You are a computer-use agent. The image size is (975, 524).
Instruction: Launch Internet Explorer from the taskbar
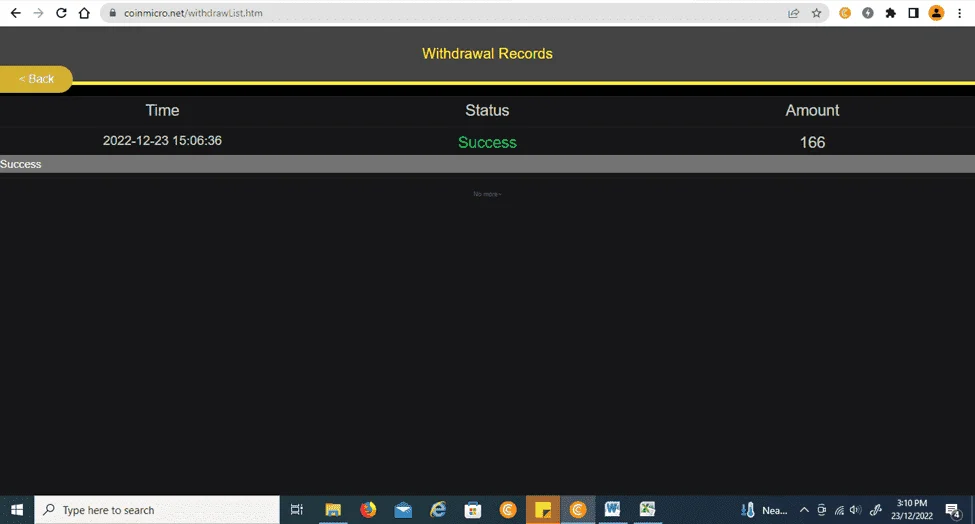(438, 510)
